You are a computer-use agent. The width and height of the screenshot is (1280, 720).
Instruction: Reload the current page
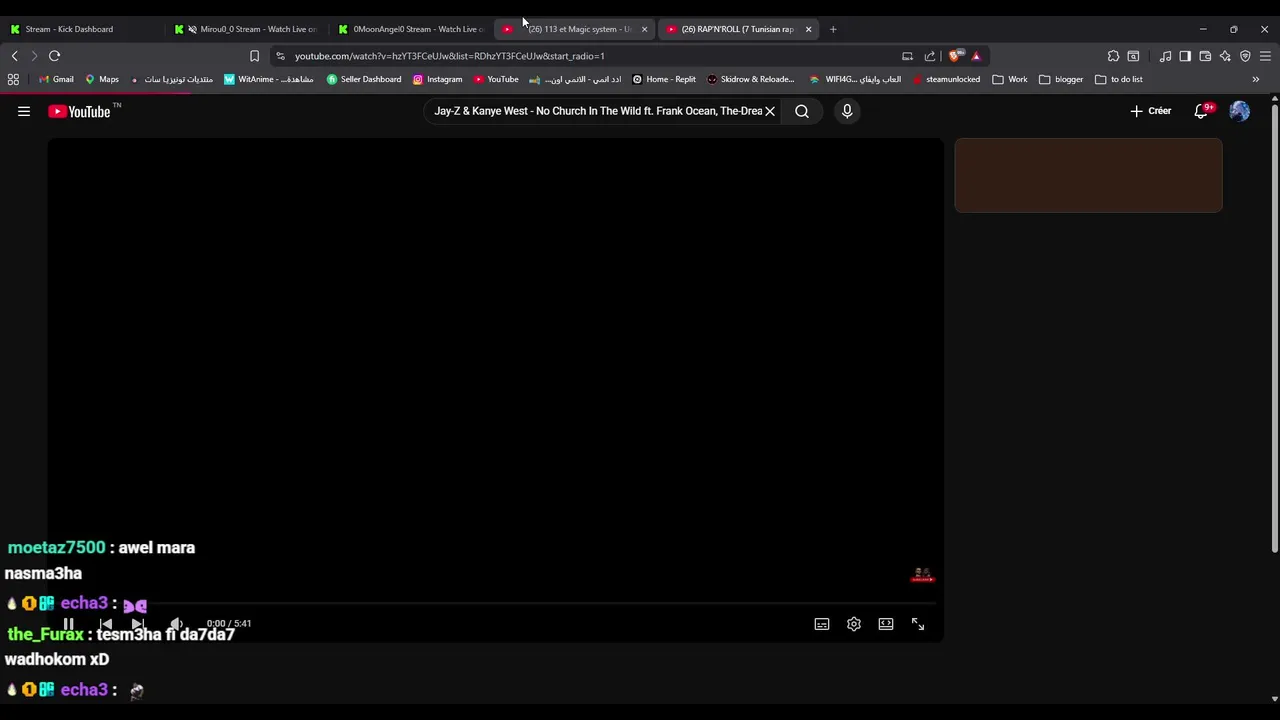[54, 56]
